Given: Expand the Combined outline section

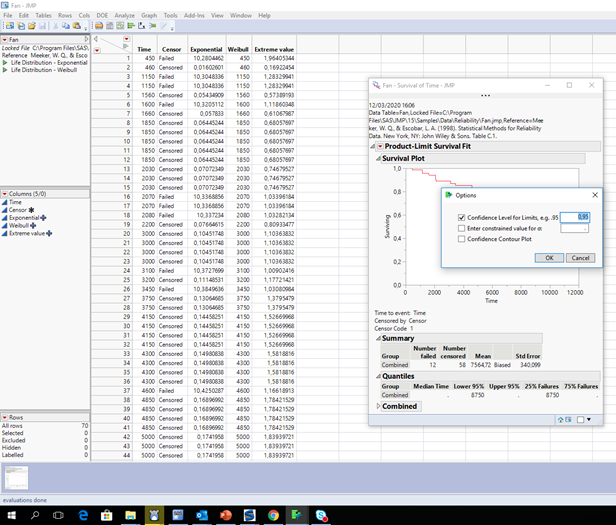Looking at the screenshot, I should (x=378, y=406).
